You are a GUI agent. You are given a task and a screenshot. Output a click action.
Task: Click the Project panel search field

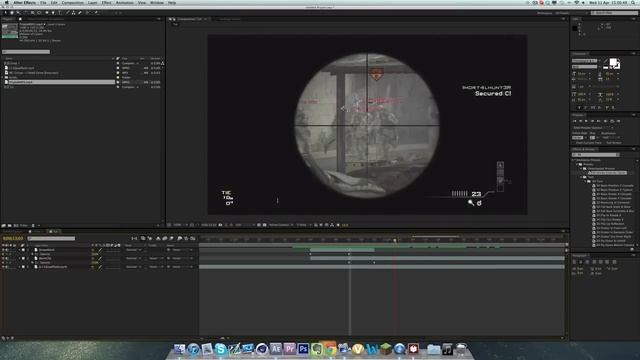coord(26,52)
